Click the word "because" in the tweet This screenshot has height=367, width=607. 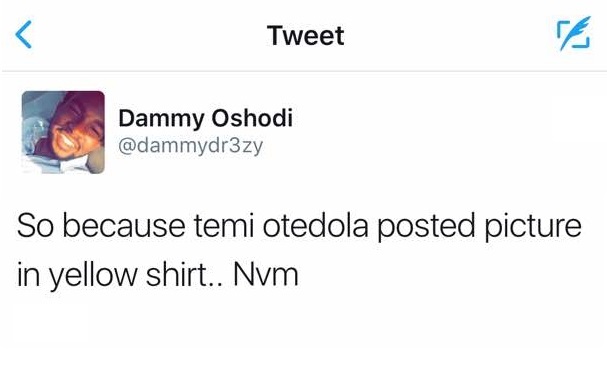coord(124,226)
